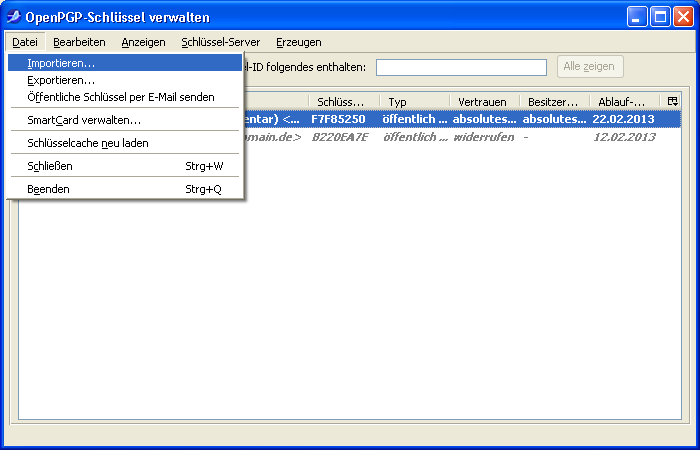Choose Schließen from the menu
The height and width of the screenshot is (450, 700).
coord(125,166)
